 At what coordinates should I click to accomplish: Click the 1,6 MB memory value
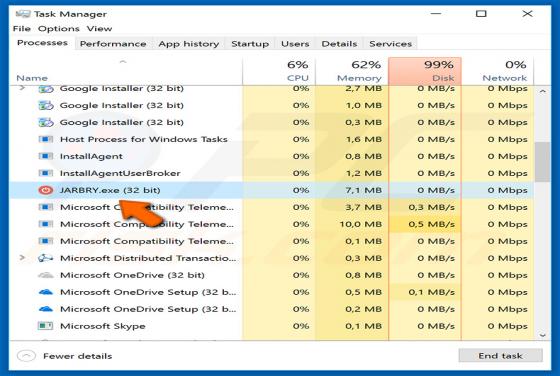coord(364,139)
